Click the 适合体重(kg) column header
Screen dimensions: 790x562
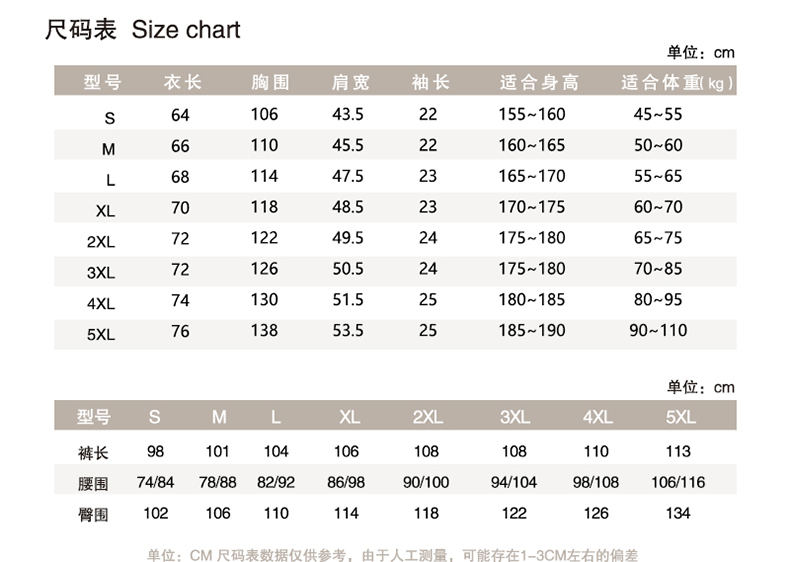pyautogui.click(x=677, y=82)
